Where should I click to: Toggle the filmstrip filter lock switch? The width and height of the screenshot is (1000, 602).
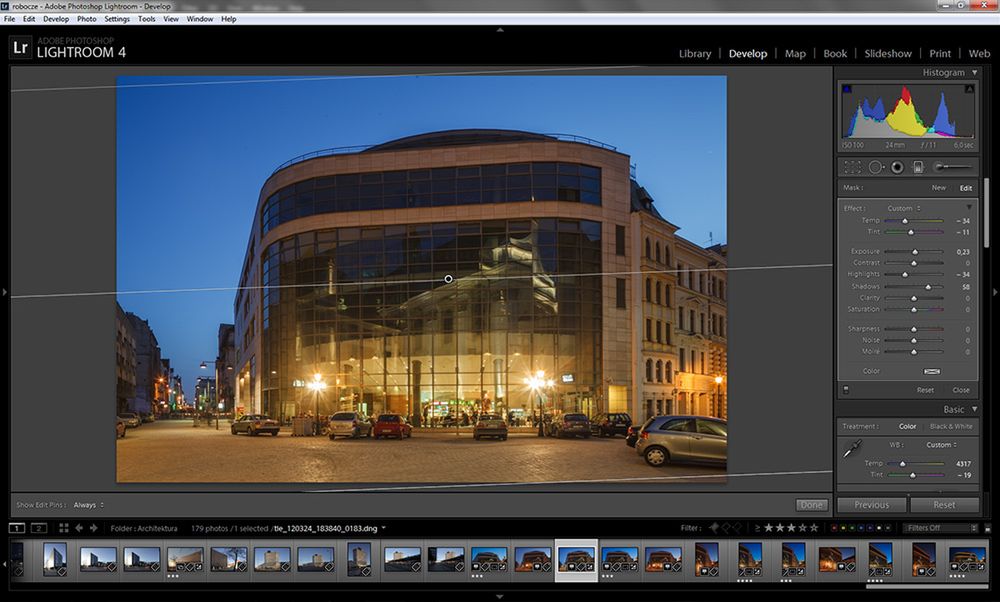(988, 528)
